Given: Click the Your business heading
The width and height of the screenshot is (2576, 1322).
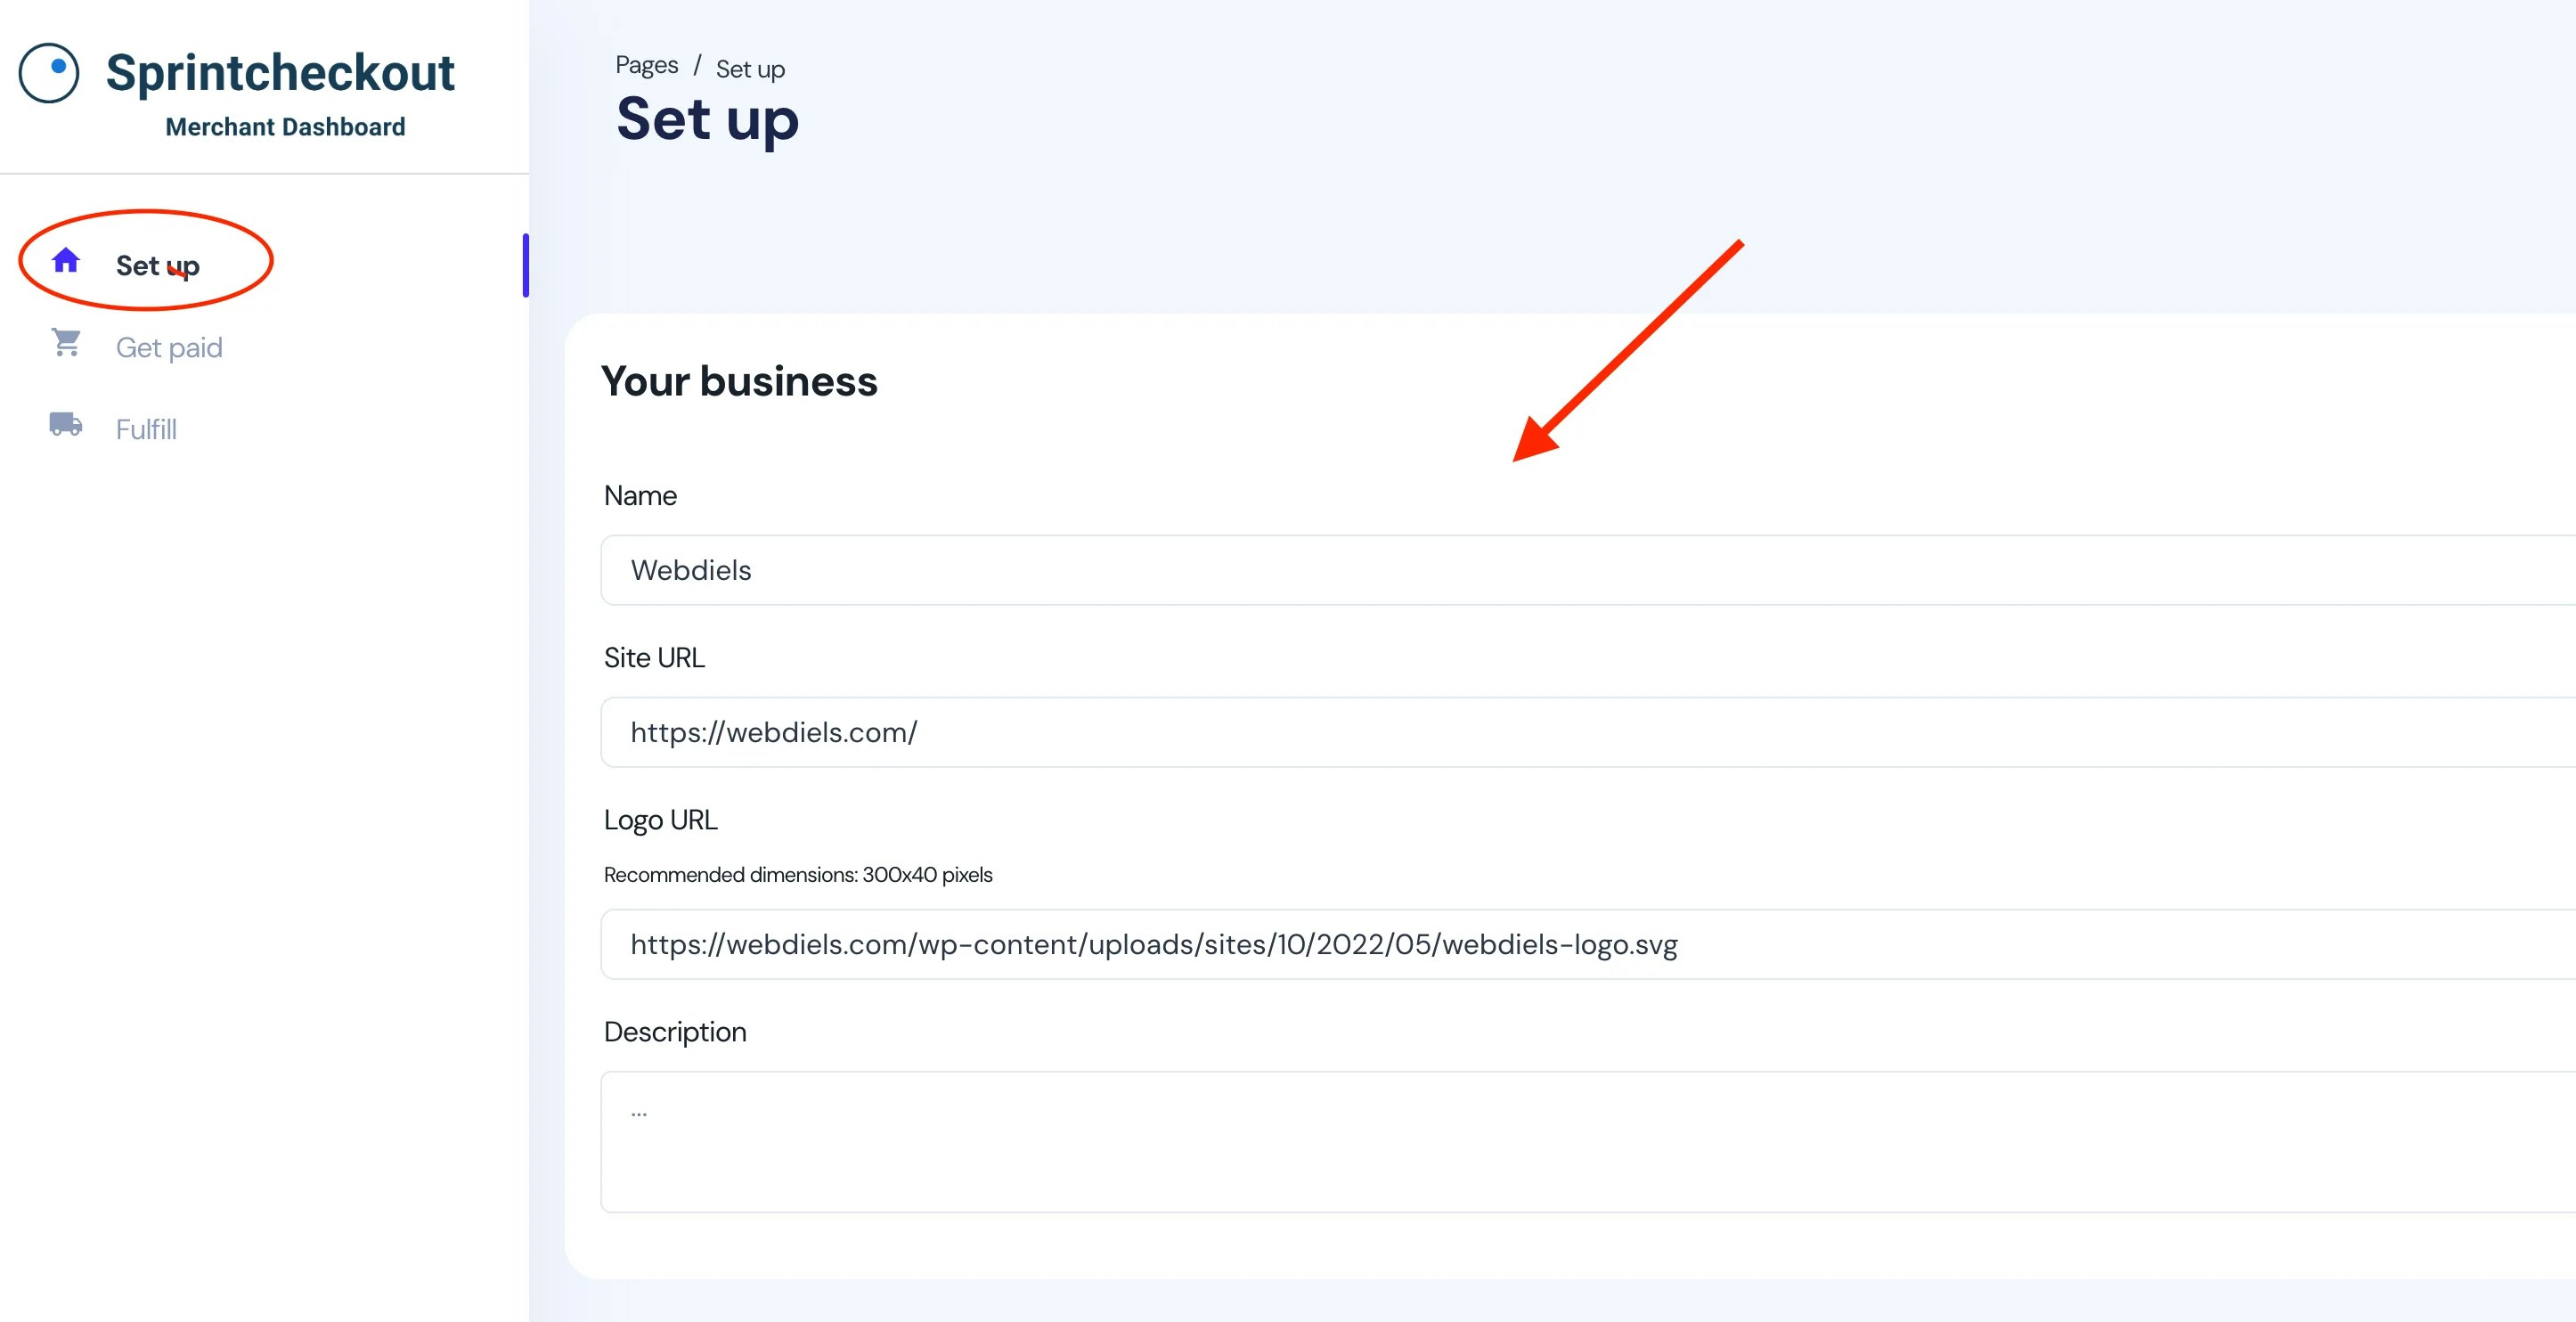Looking at the screenshot, I should tap(739, 381).
